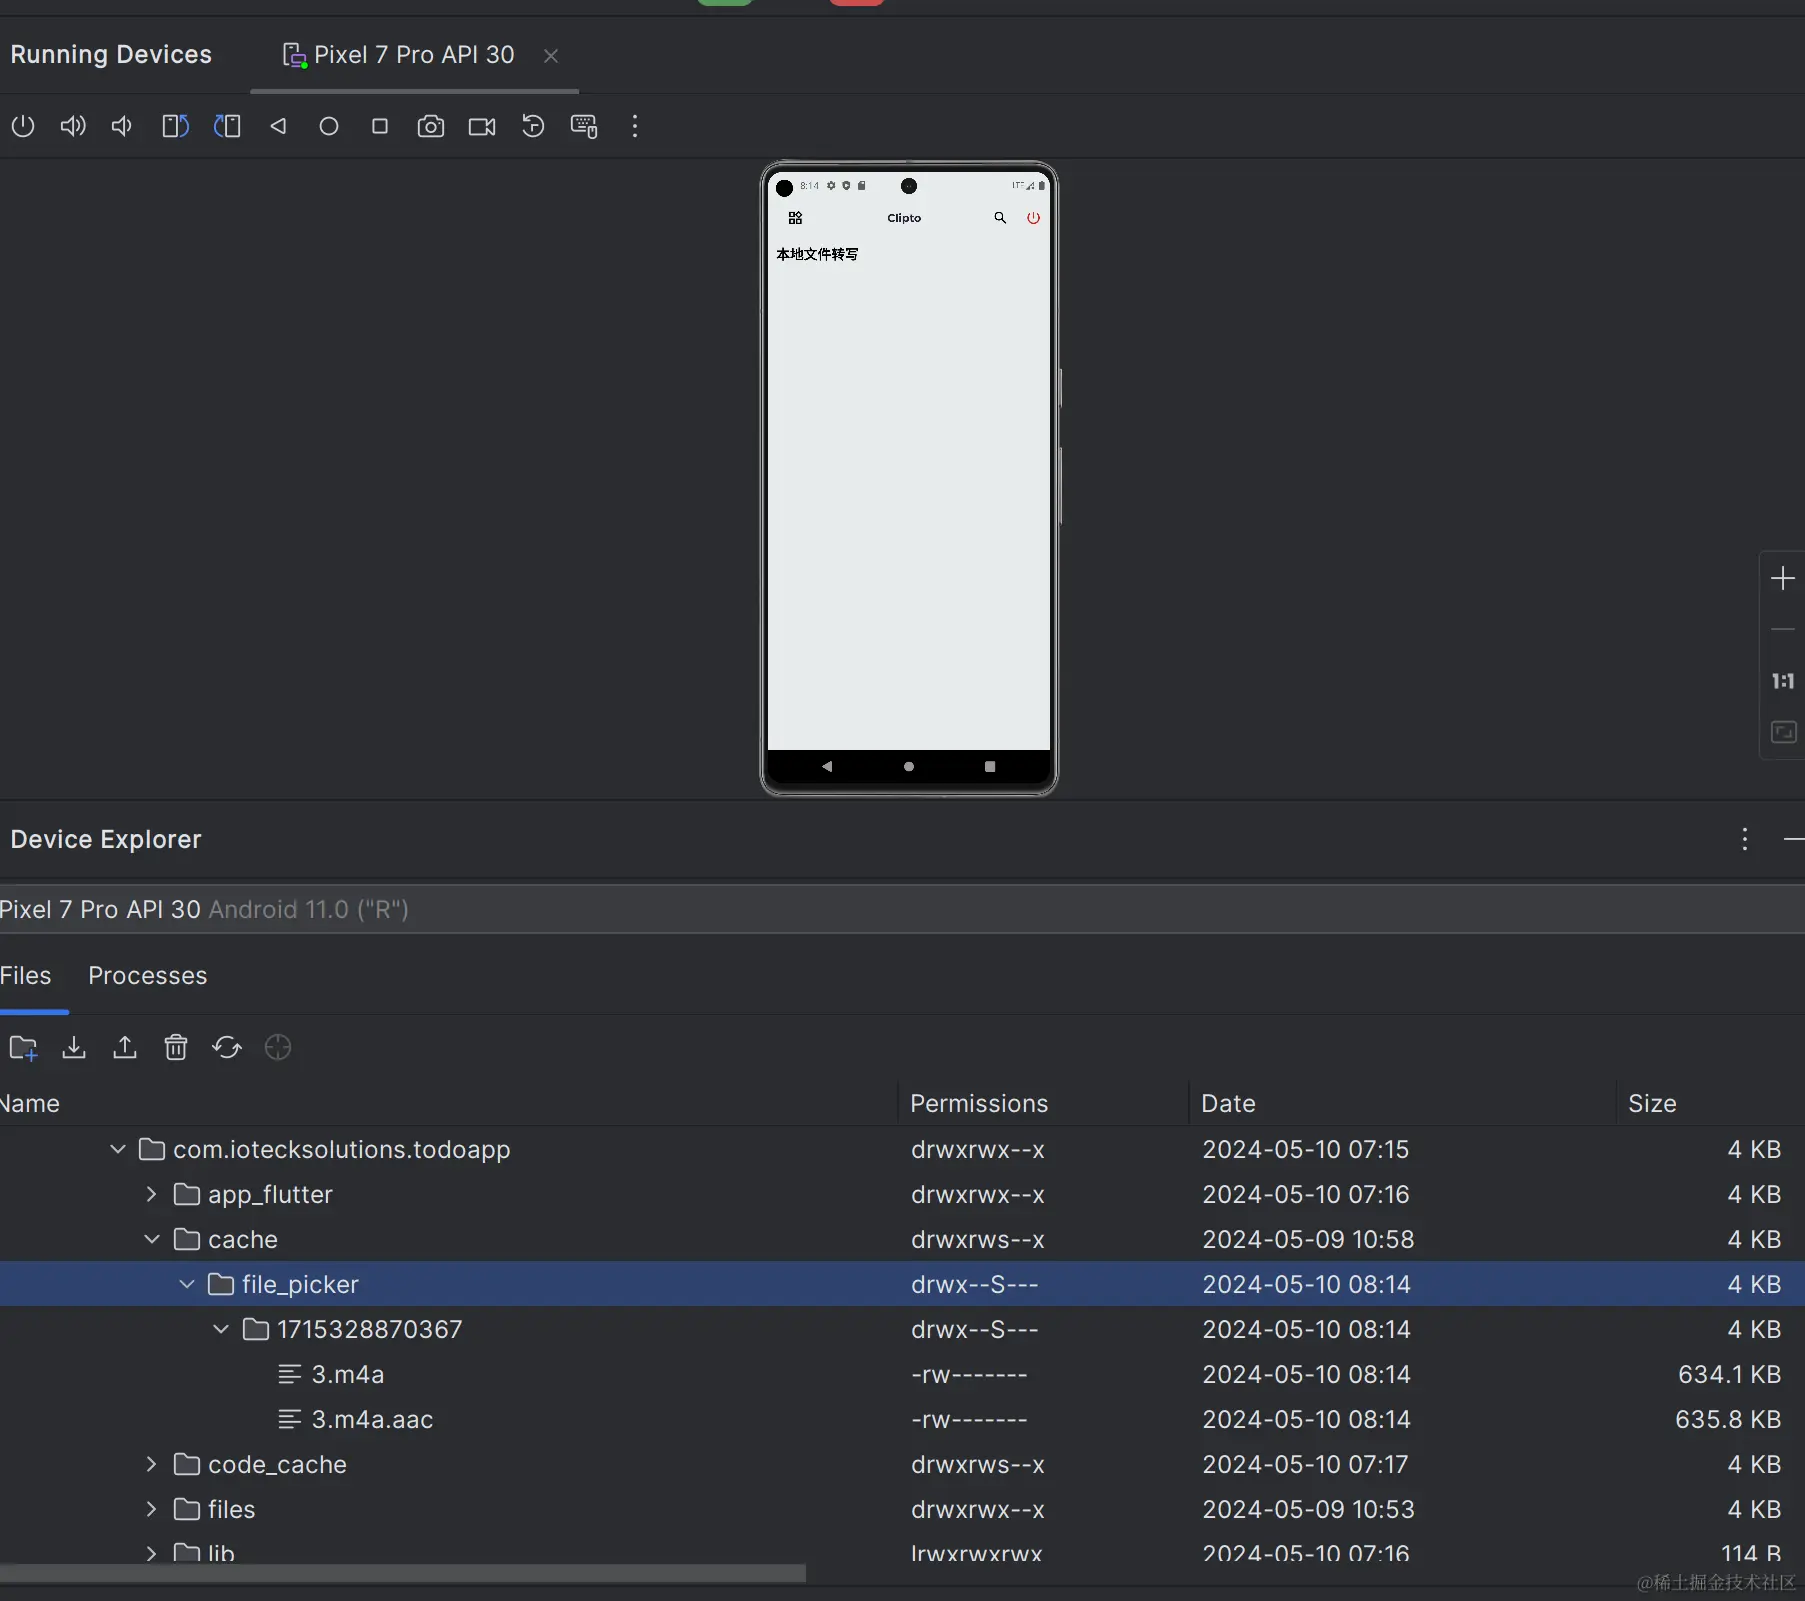1805x1601 pixels.
Task: Click the Running Devices panel title
Action: tap(111, 55)
